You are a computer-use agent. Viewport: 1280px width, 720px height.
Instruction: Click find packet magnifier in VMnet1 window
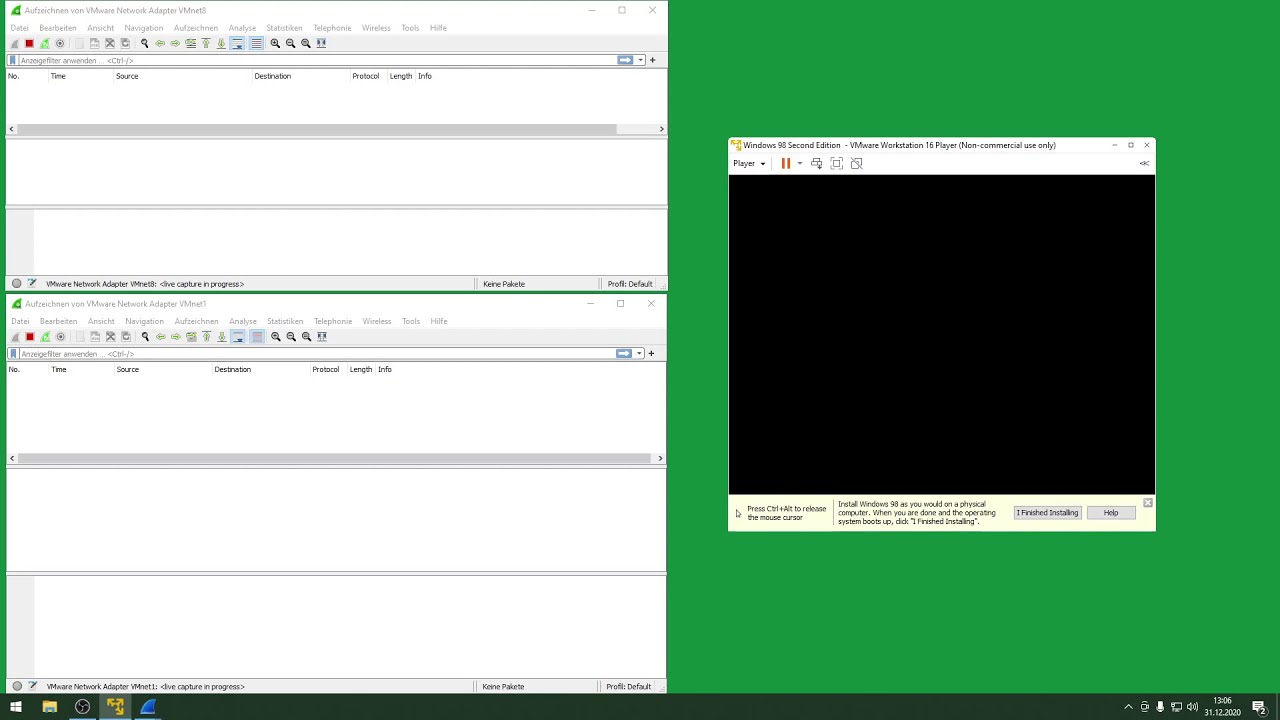[145, 336]
